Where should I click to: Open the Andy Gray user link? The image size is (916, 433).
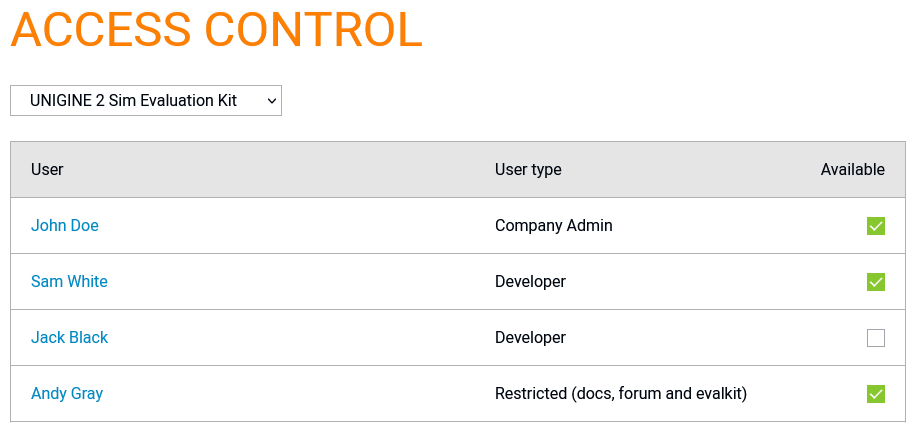[x=67, y=394]
